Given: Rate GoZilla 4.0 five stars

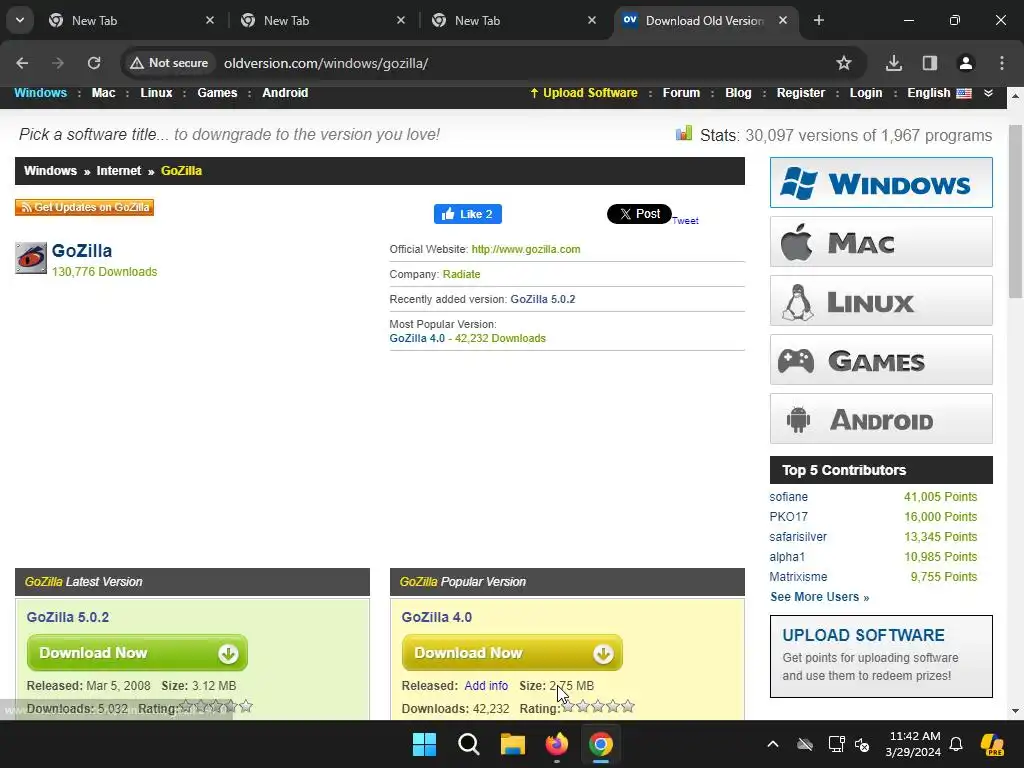Looking at the screenshot, I should point(628,706).
